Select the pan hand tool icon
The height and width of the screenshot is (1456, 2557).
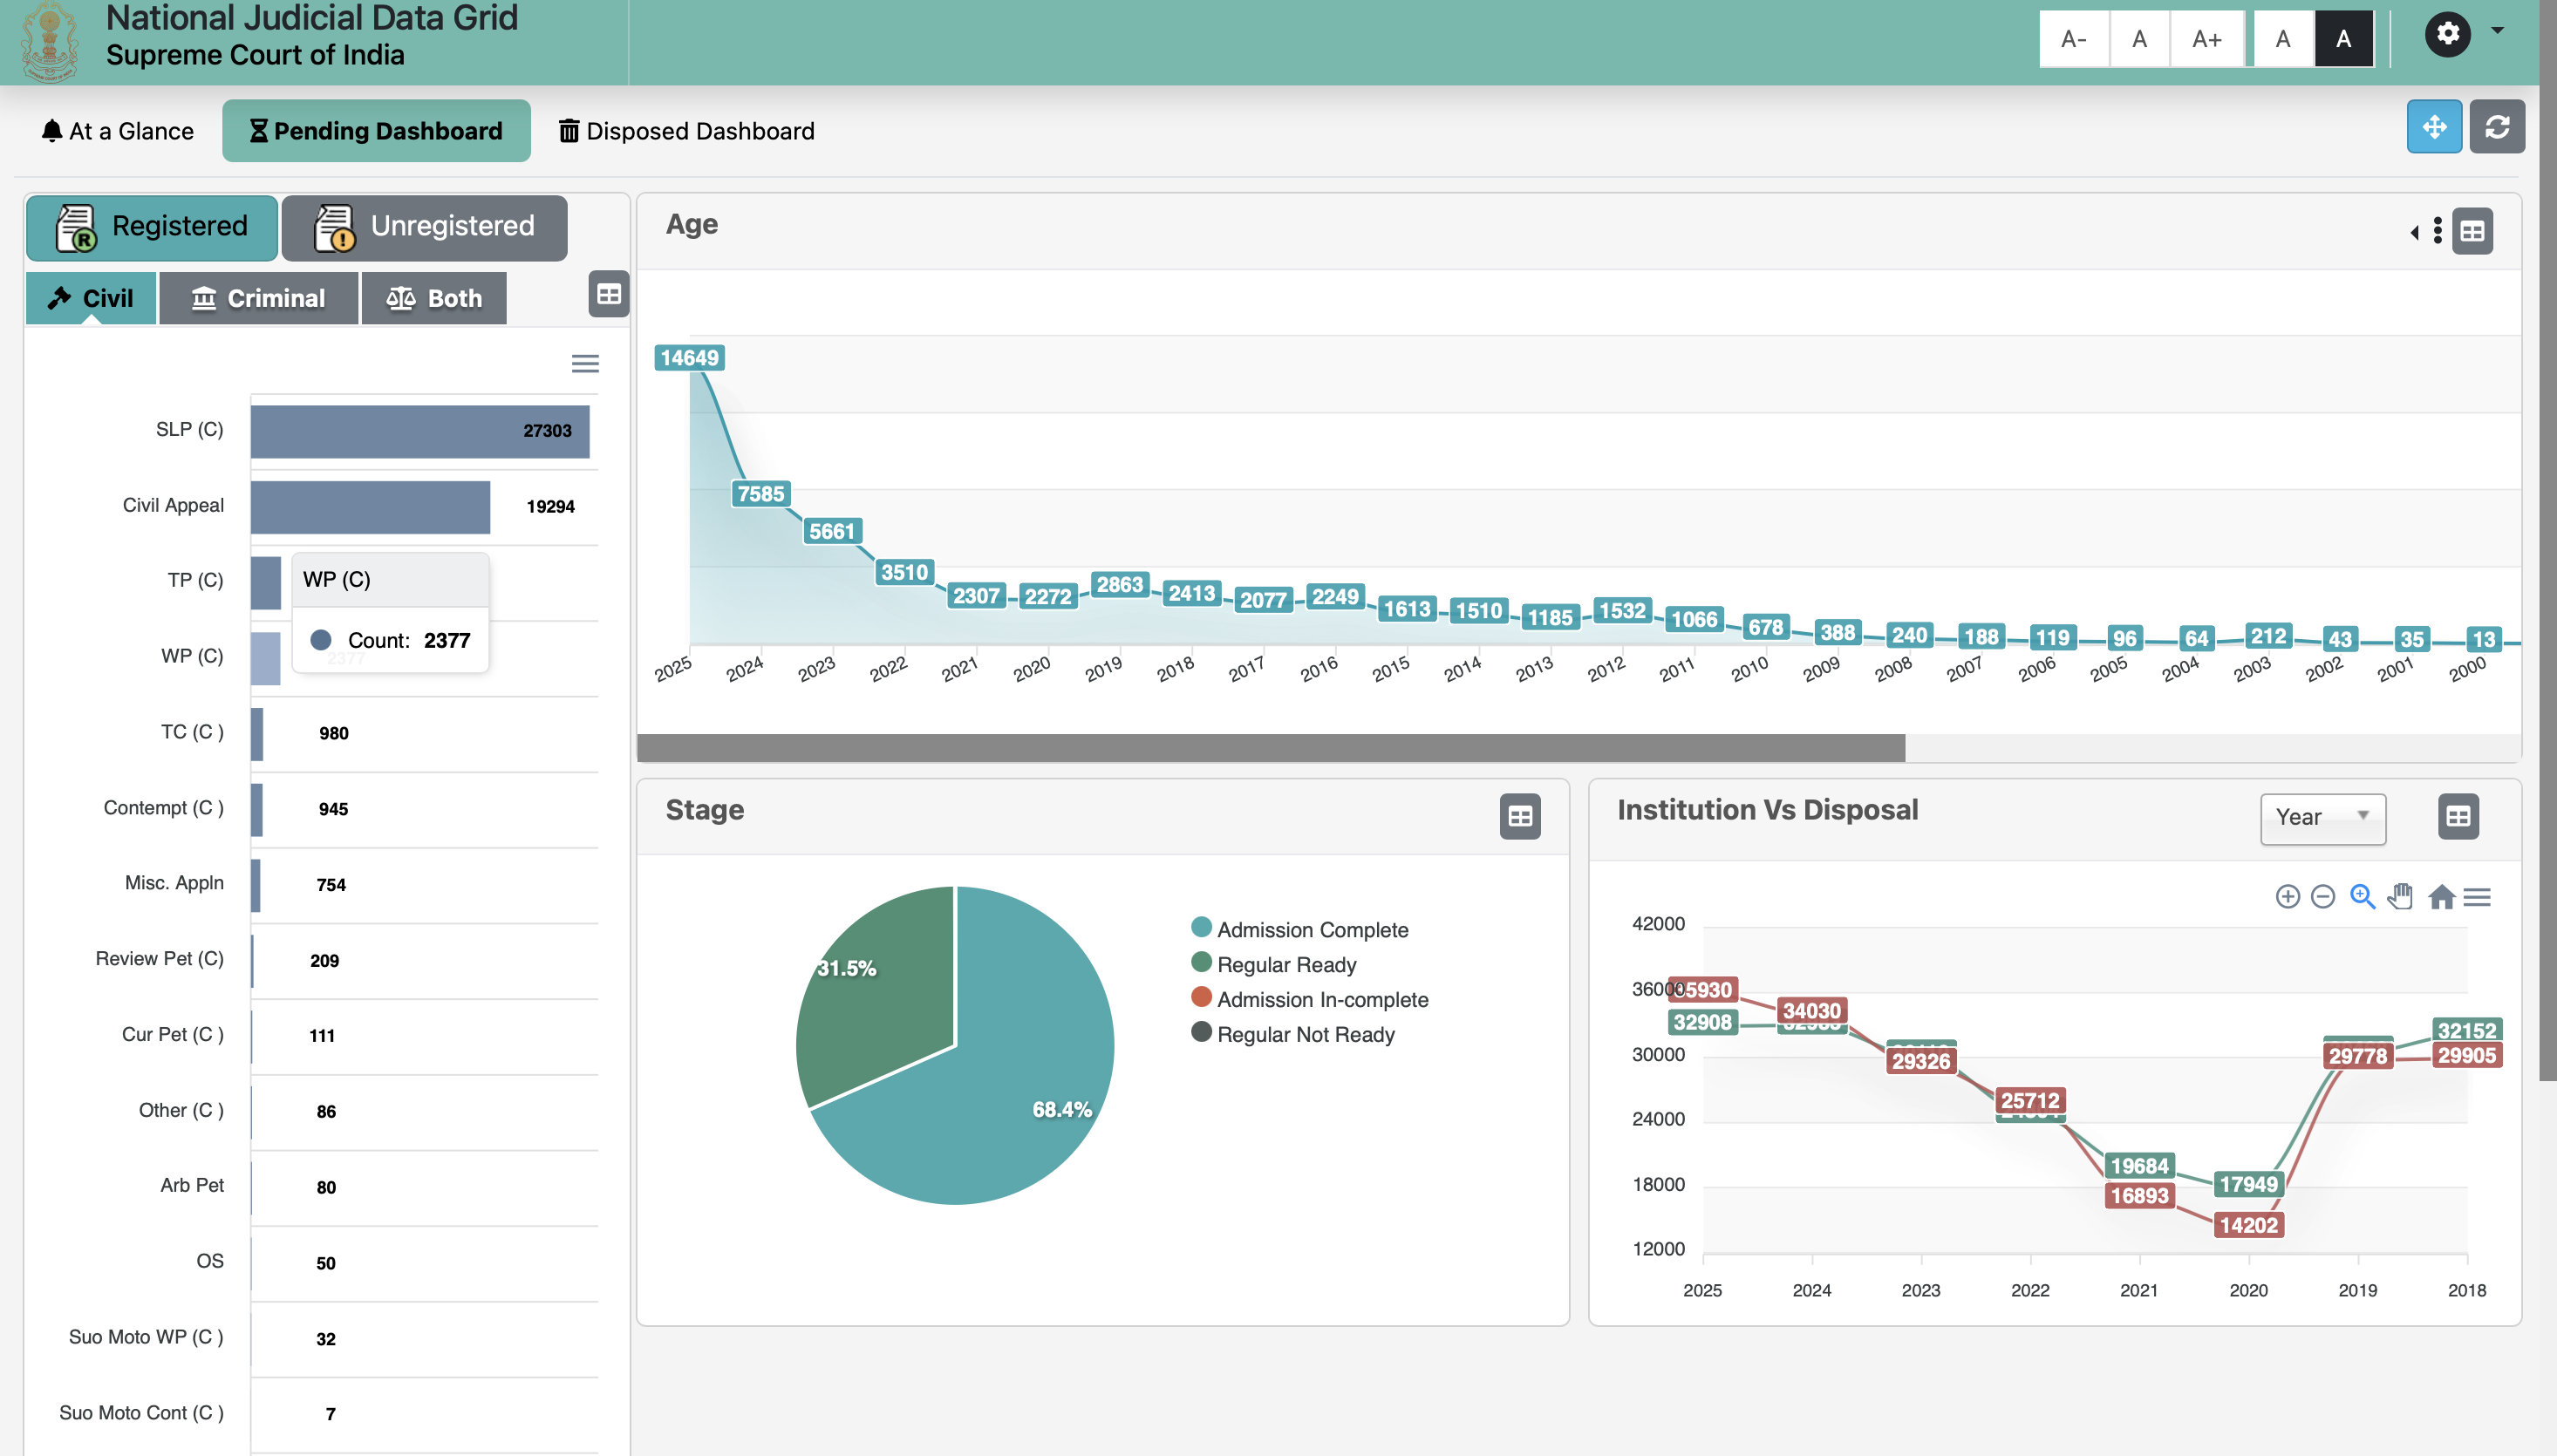click(2400, 896)
